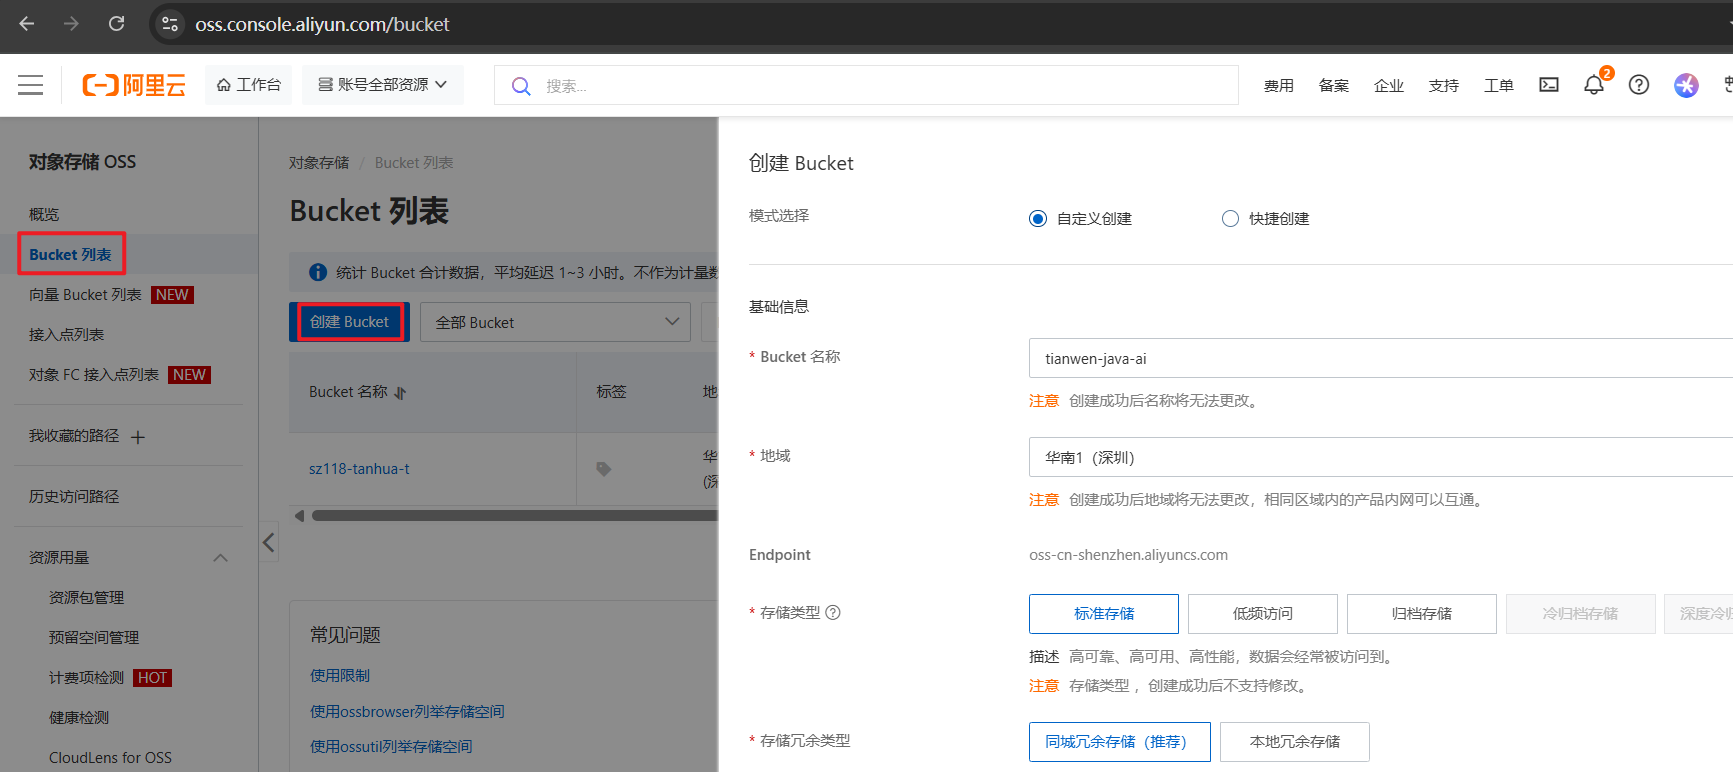Open the 费用 menu
This screenshot has height=772, width=1733.
(x=1278, y=86)
